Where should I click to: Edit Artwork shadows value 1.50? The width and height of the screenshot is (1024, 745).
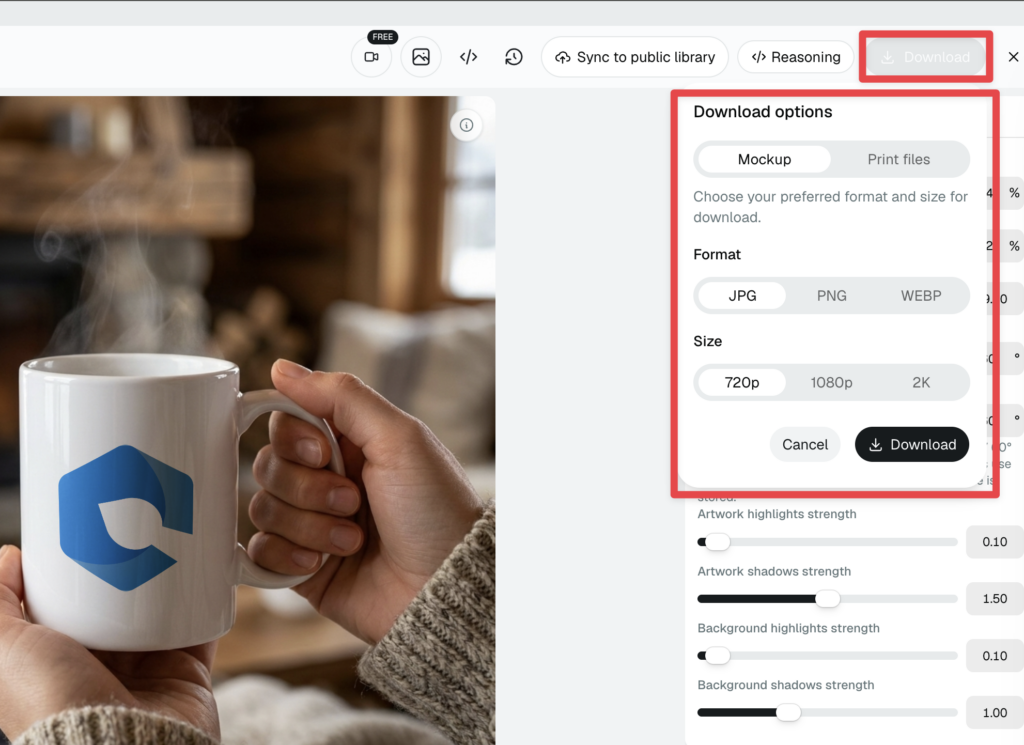(995, 599)
